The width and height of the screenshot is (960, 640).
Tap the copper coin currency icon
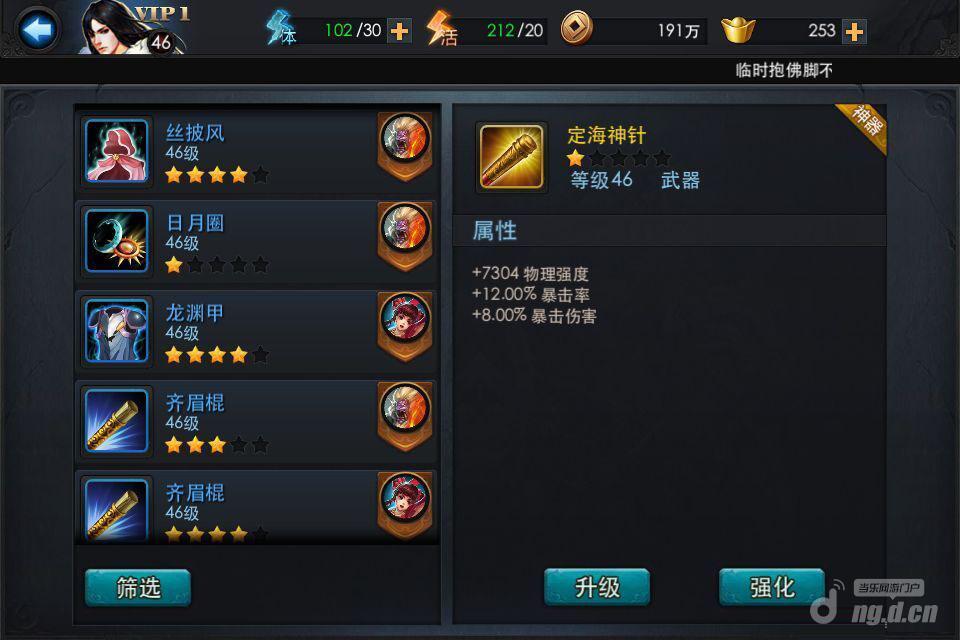(x=577, y=28)
